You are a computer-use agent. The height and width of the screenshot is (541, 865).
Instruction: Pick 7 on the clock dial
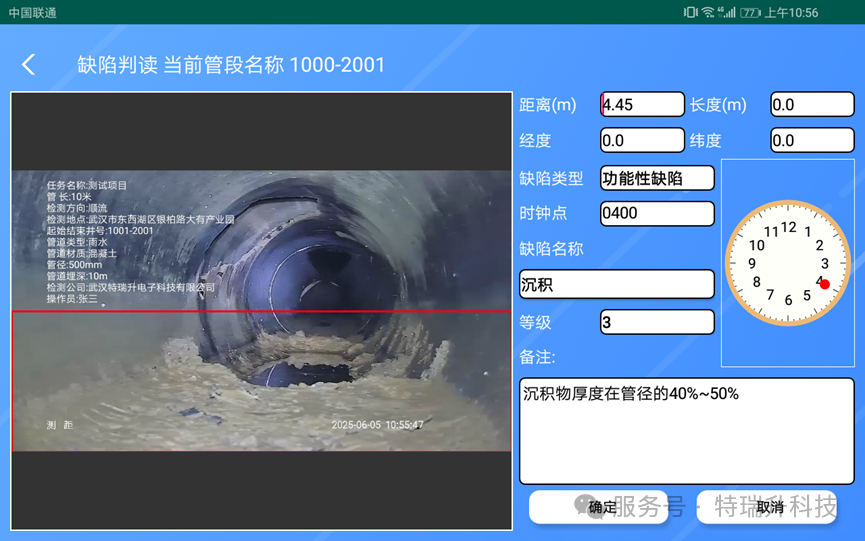point(770,295)
